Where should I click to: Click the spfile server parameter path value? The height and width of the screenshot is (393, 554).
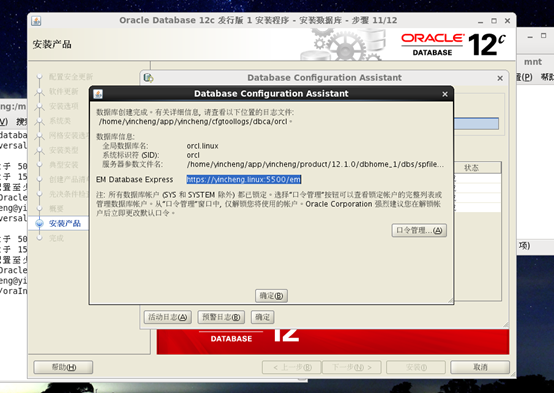[x=315, y=164]
